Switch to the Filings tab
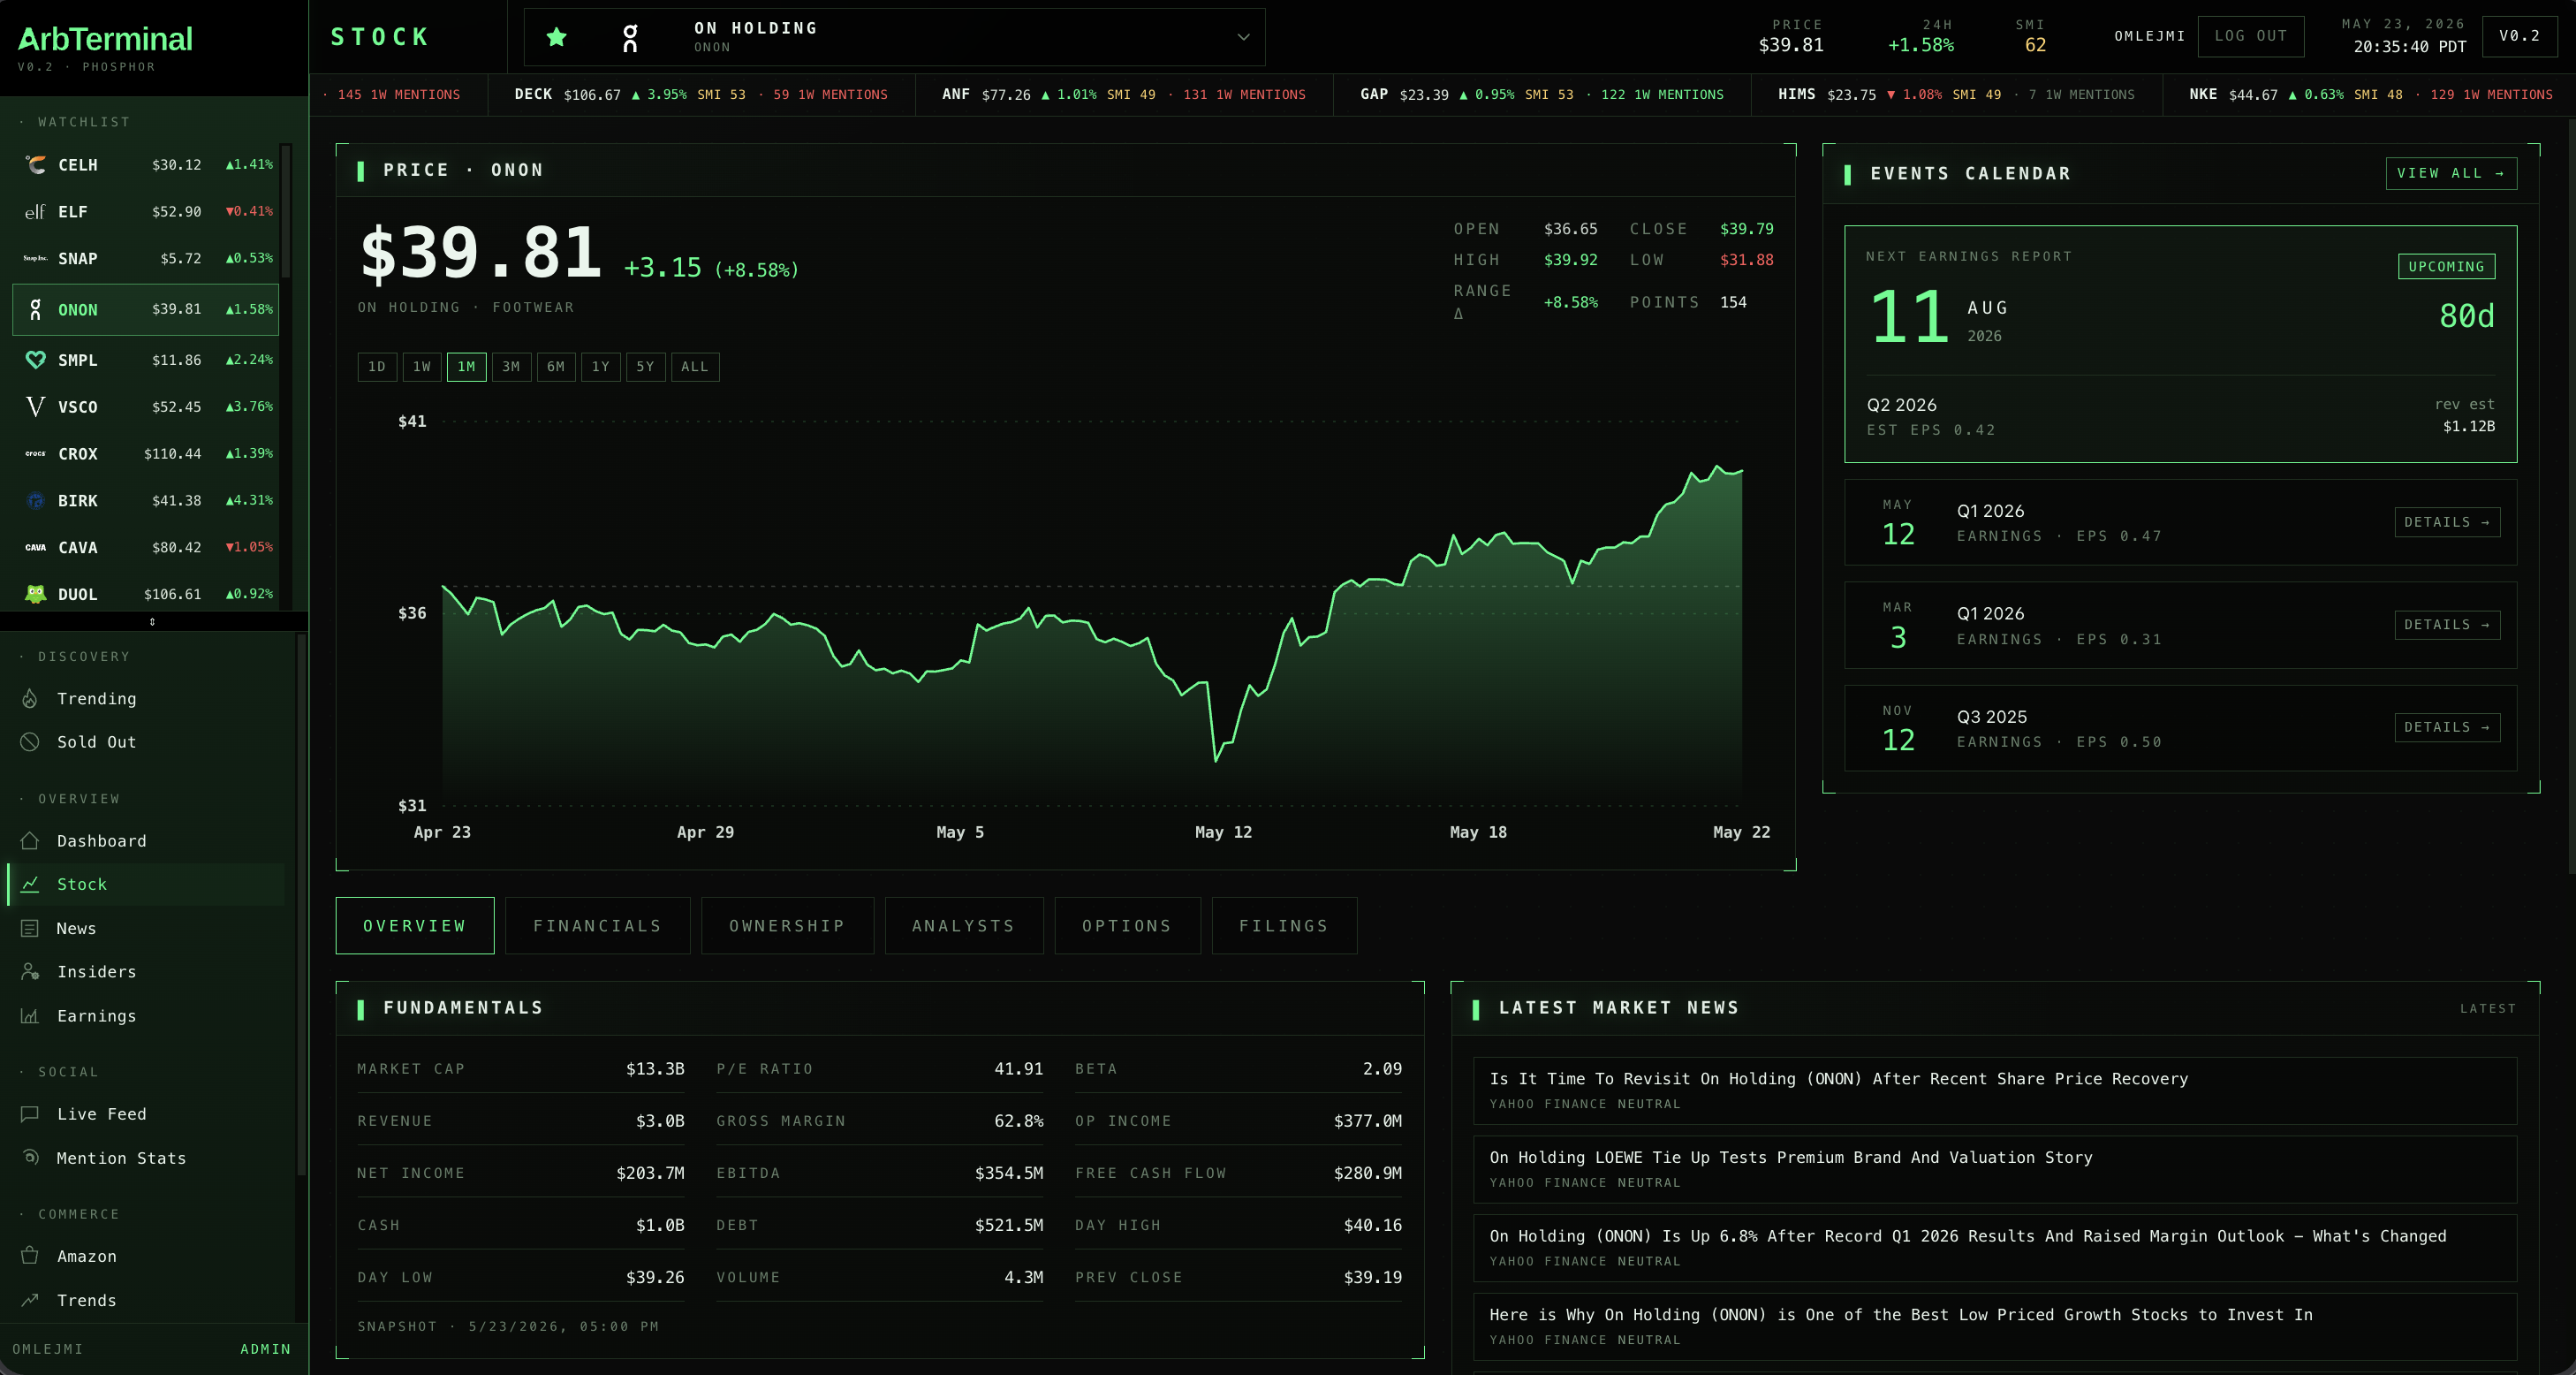2576x1375 pixels. pos(1284,926)
